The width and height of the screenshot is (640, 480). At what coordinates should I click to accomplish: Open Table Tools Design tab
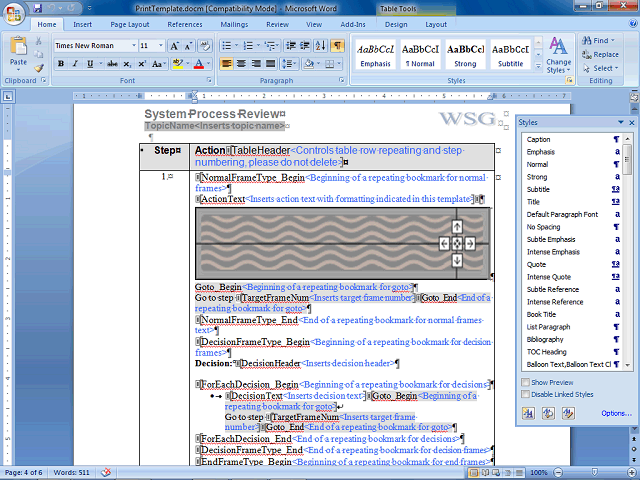(x=396, y=24)
